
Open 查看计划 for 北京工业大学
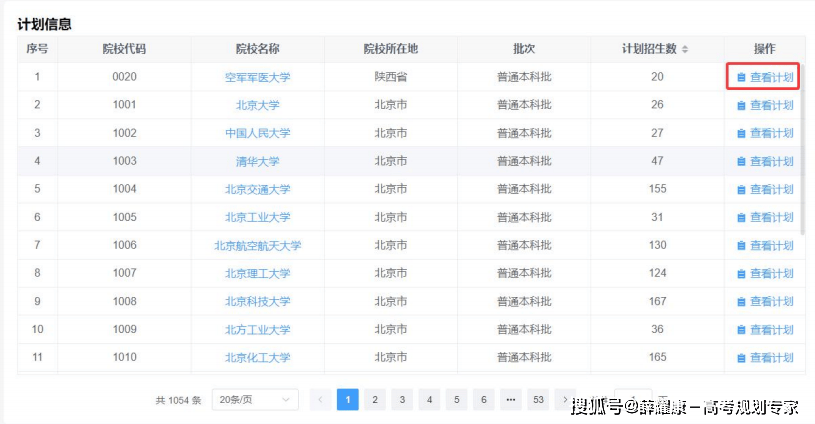click(x=765, y=218)
